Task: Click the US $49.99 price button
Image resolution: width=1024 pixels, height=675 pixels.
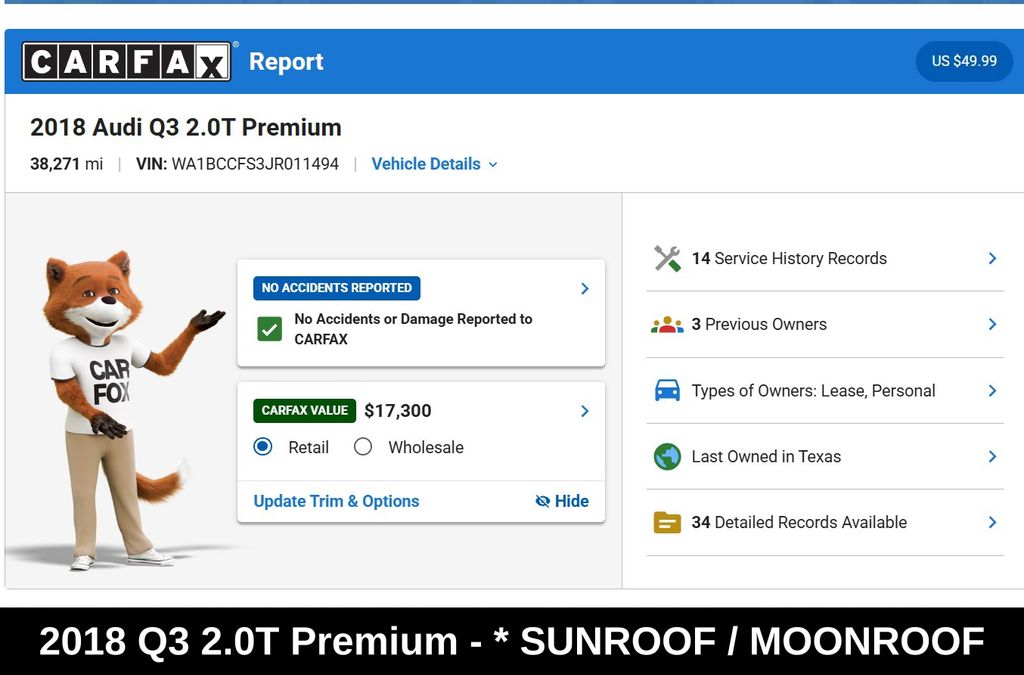Action: (964, 61)
